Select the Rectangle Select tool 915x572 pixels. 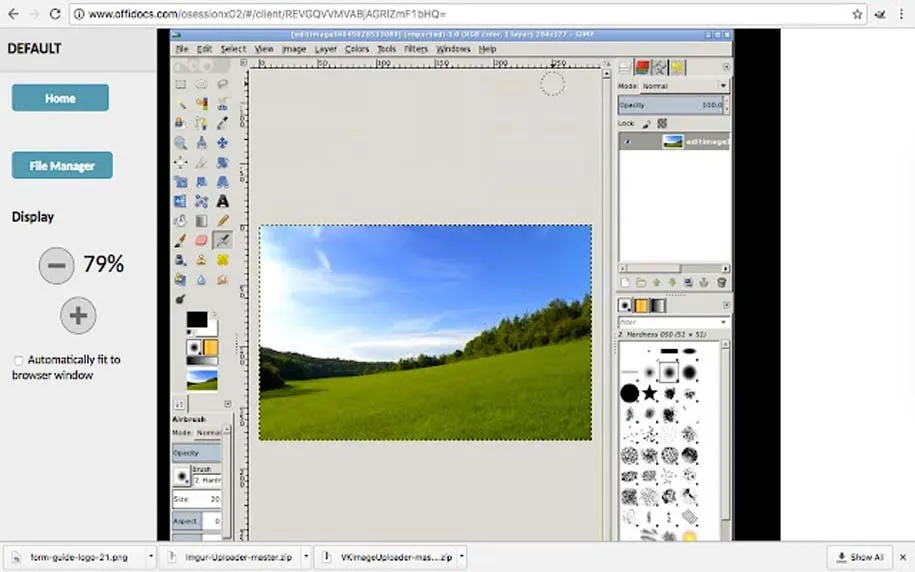[x=180, y=85]
